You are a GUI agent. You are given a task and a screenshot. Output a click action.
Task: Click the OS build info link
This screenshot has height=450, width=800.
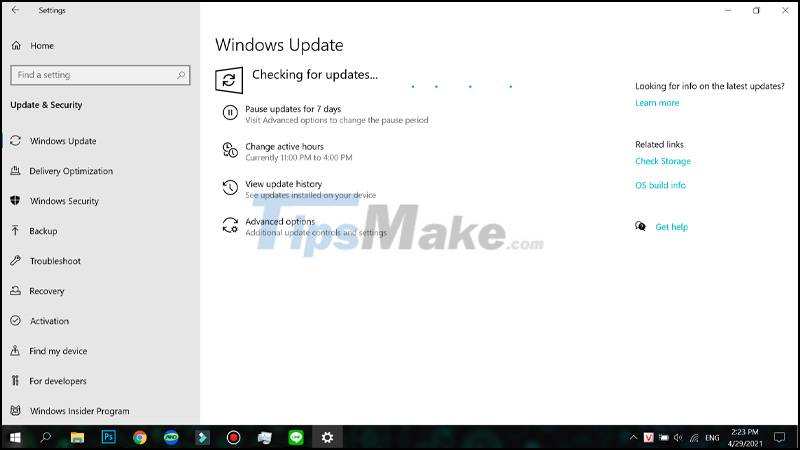pyautogui.click(x=660, y=185)
